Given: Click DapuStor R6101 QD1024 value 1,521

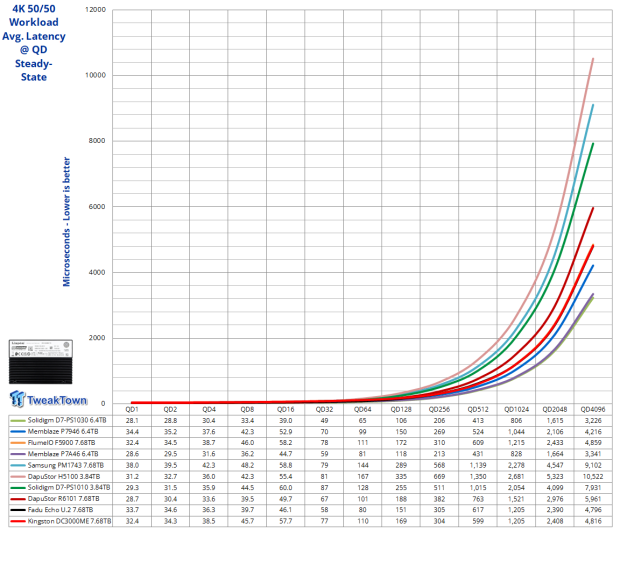Looking at the screenshot, I should 516,499.
